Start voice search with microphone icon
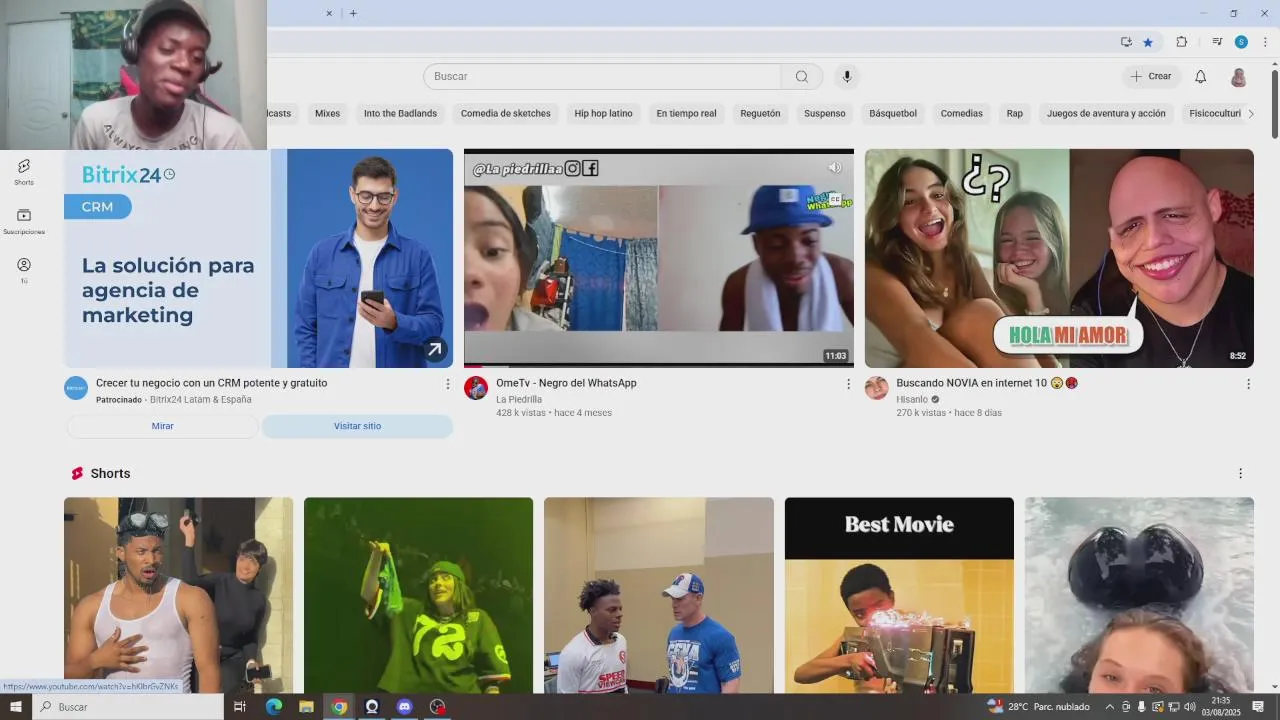The width and height of the screenshot is (1280, 720). (847, 77)
